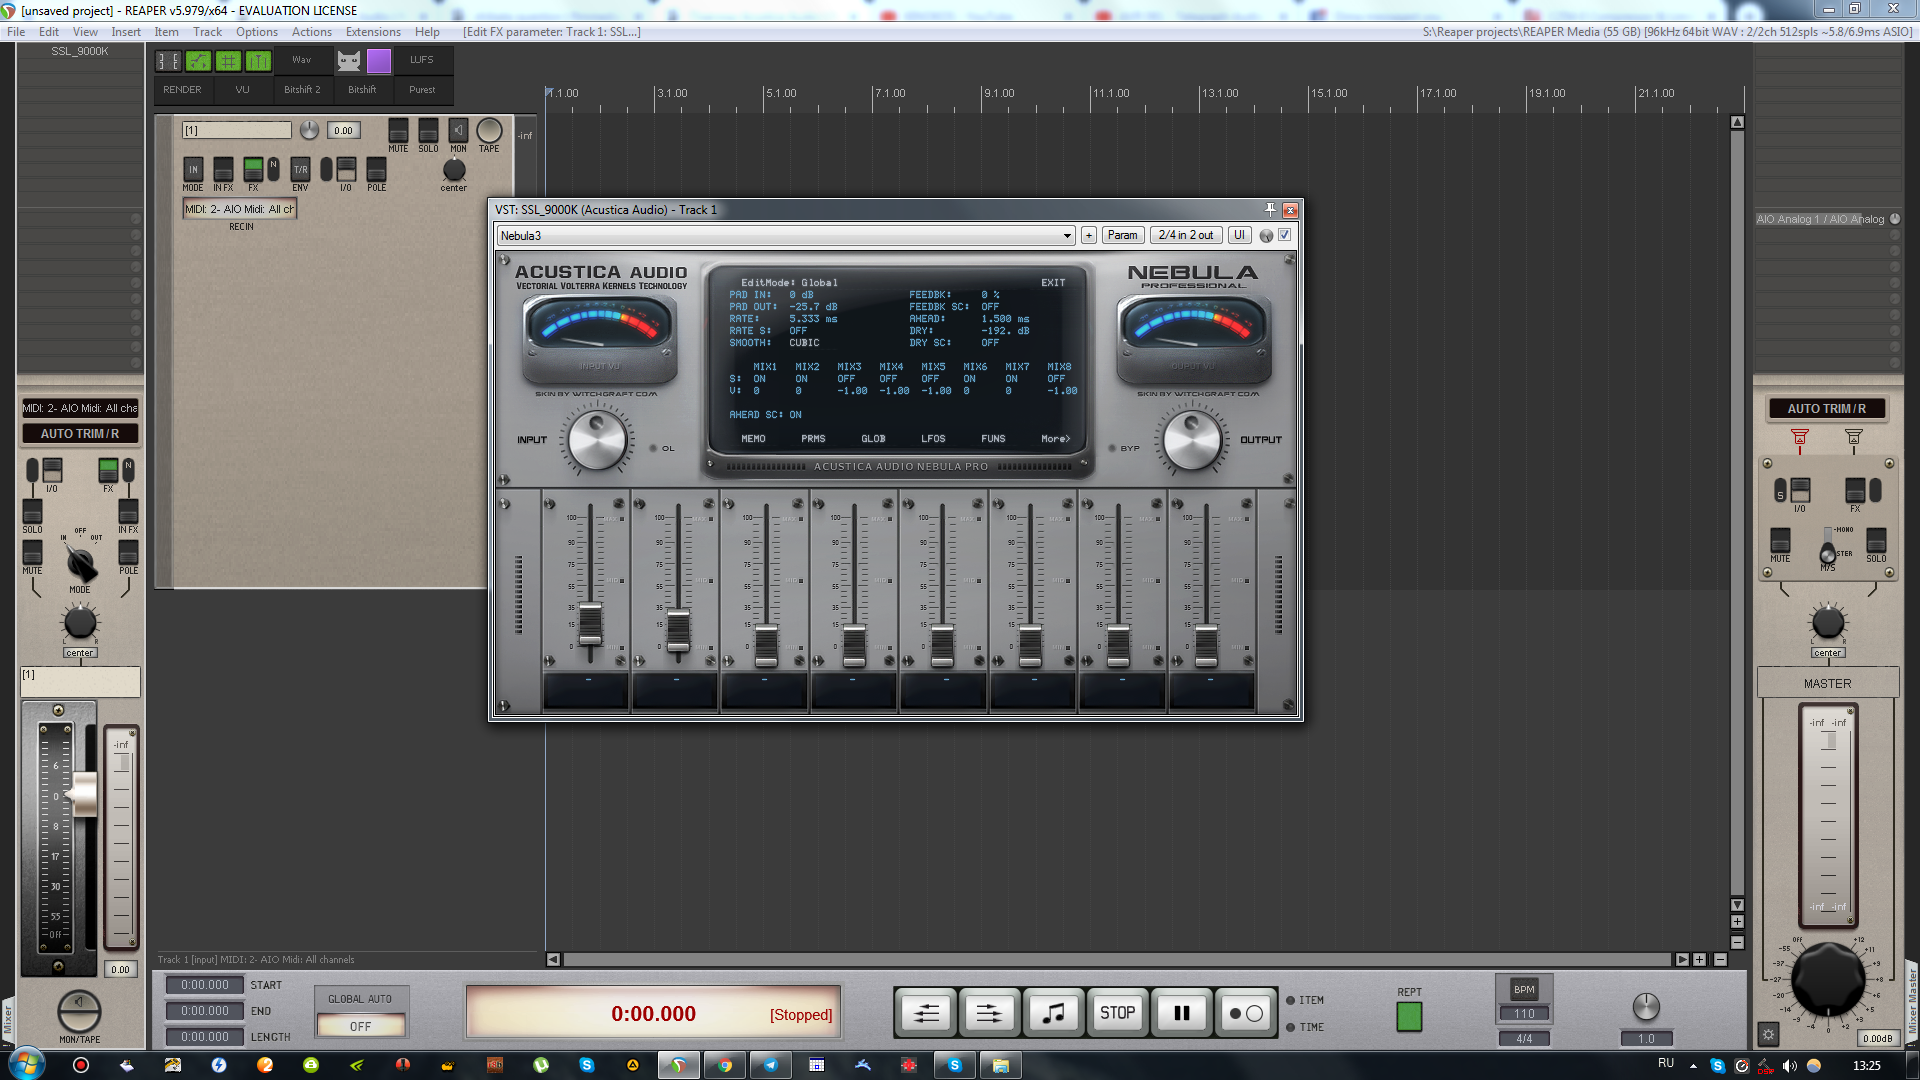Toggle the auto-crossfade icon in Reaper toolbar
The height and width of the screenshot is (1080, 1920).
(169, 61)
